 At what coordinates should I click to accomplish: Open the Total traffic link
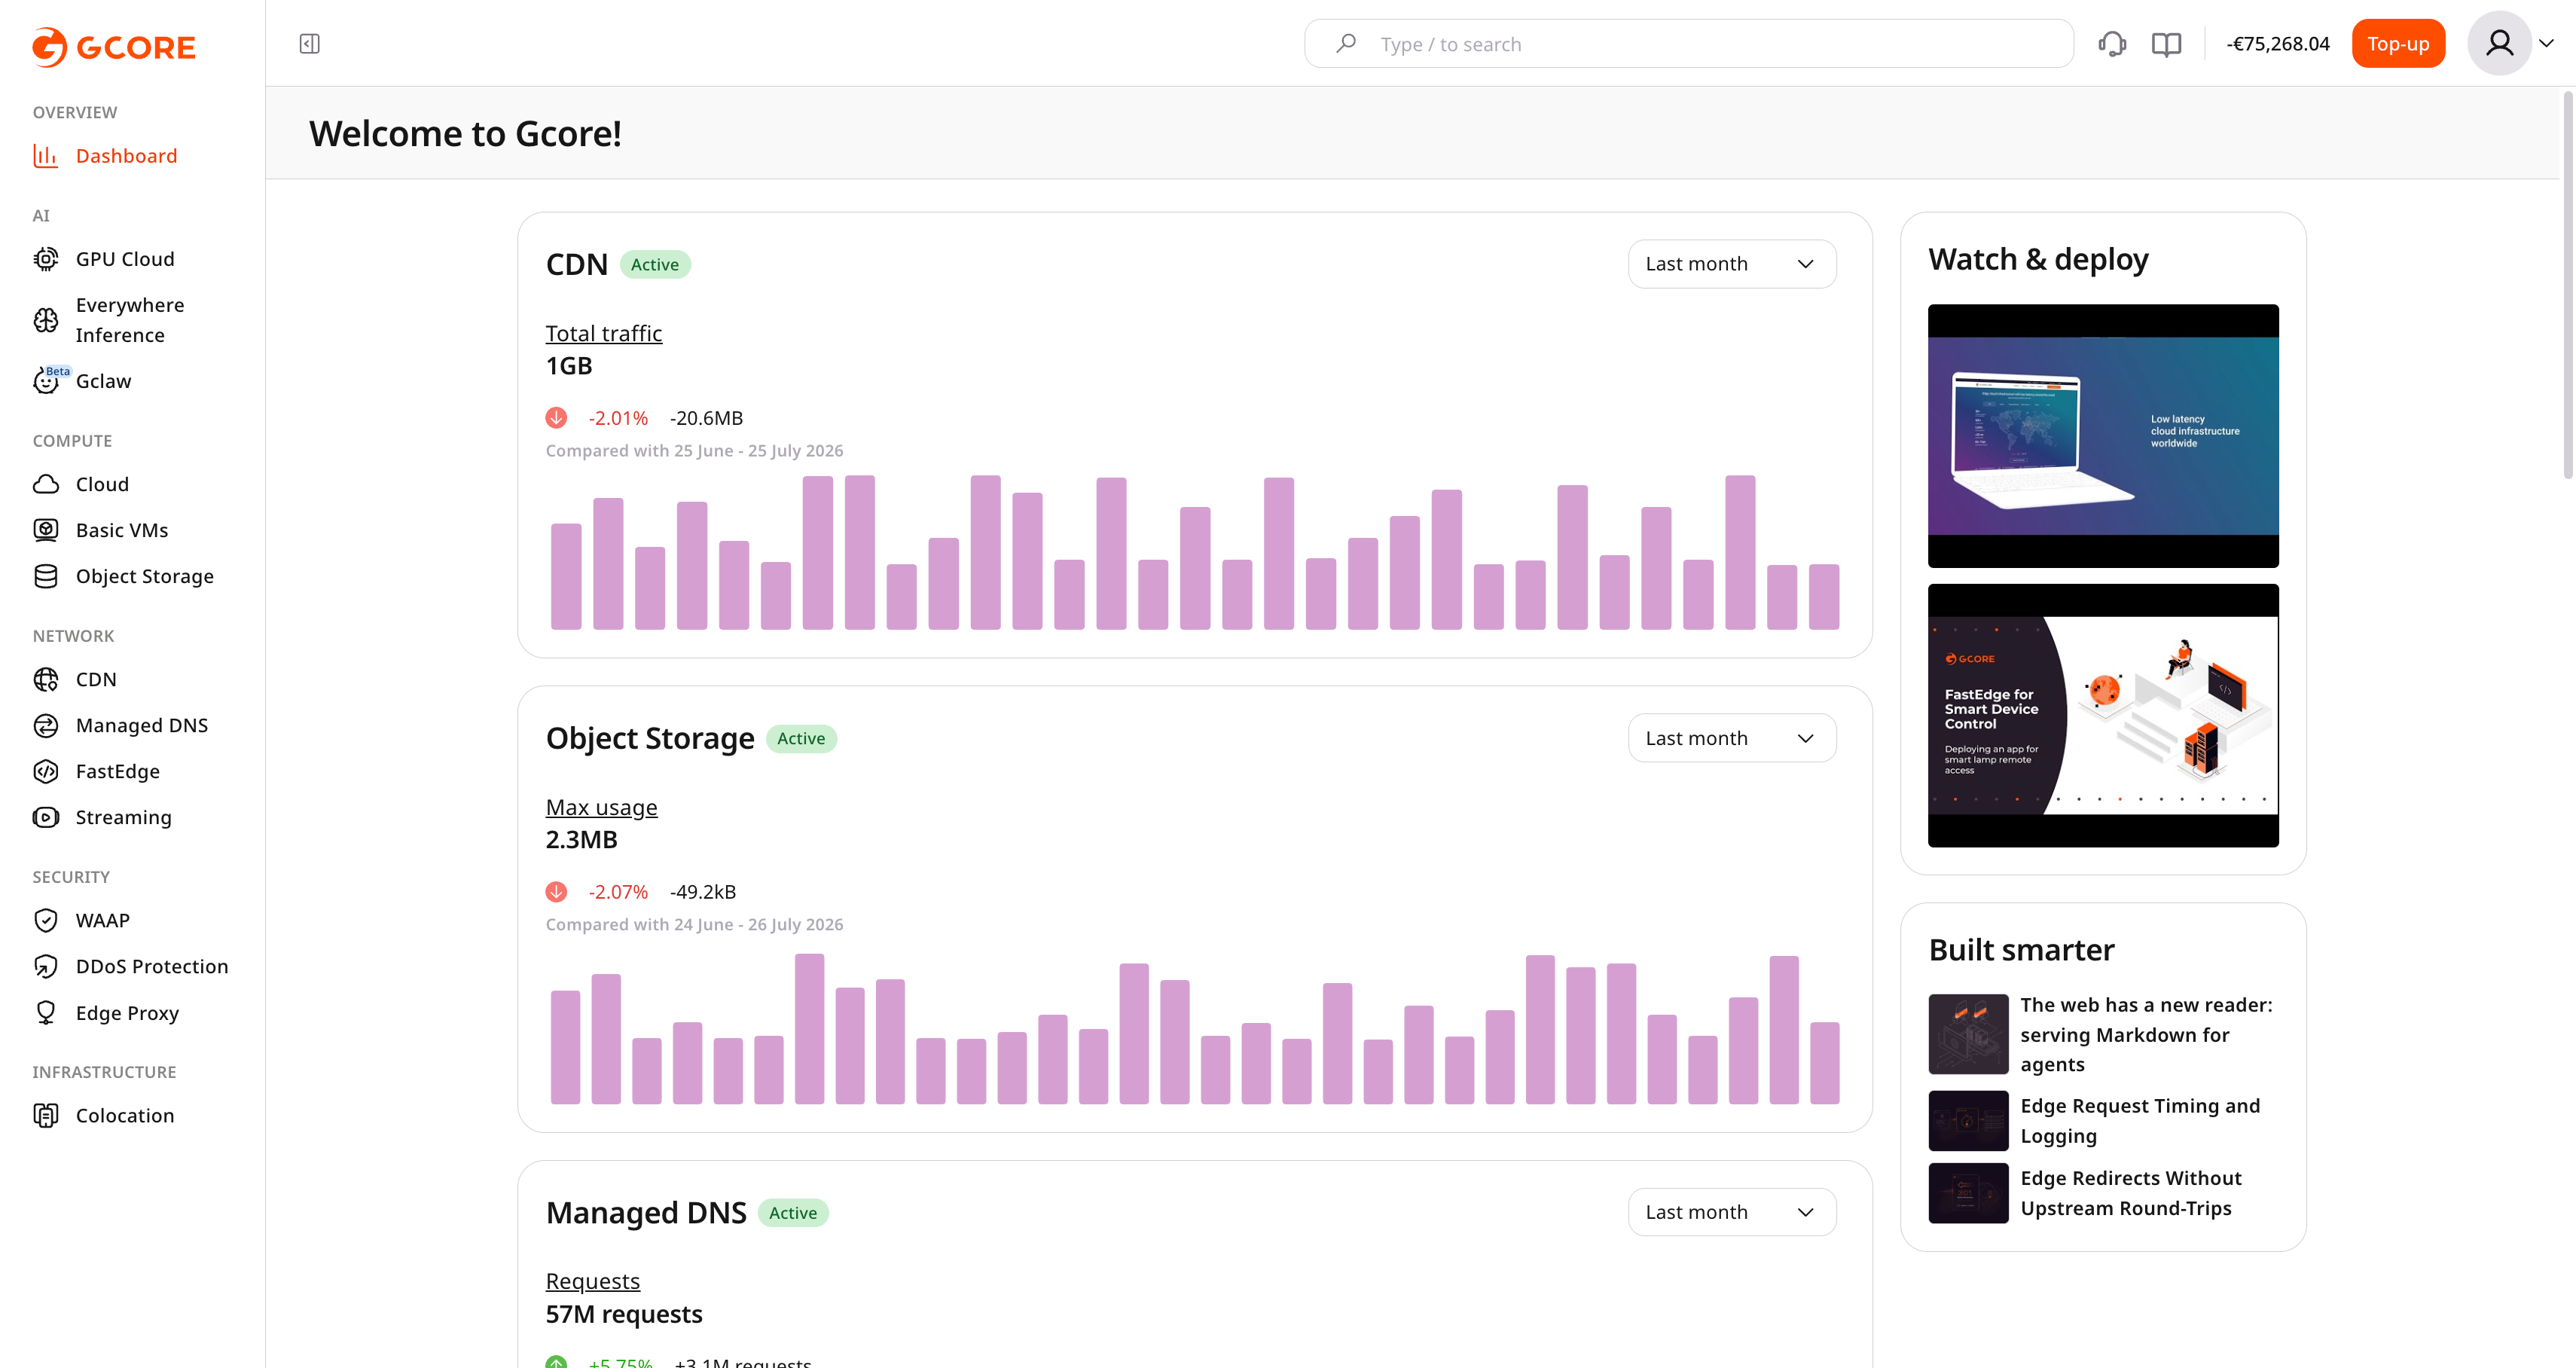click(604, 333)
